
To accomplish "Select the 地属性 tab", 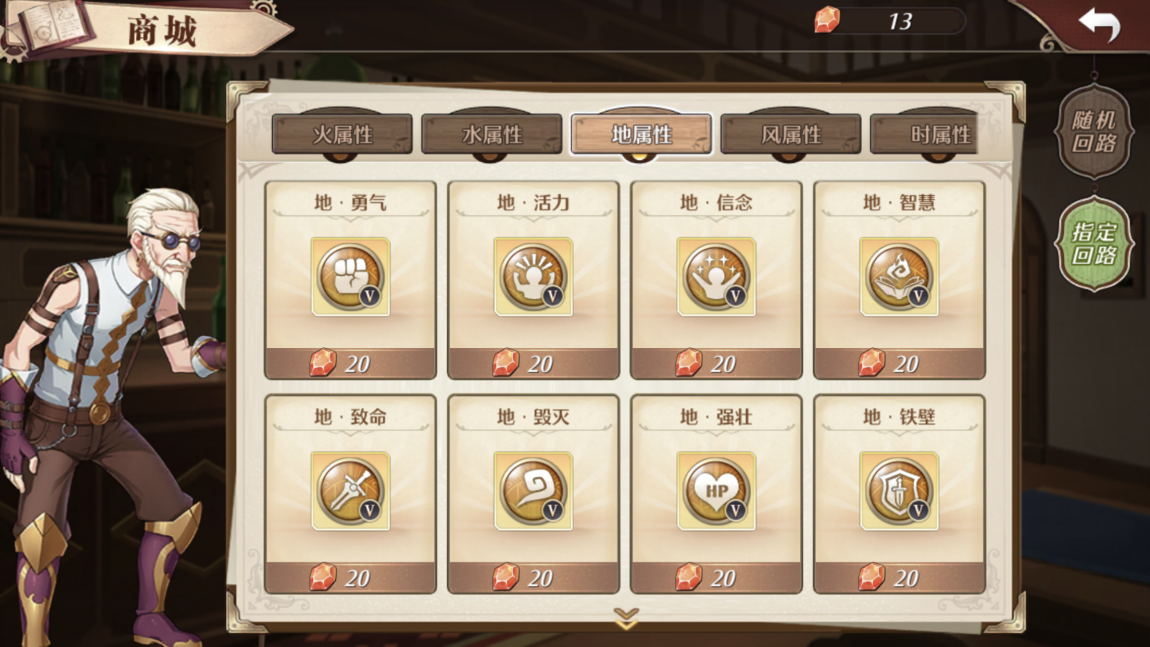I will [642, 134].
